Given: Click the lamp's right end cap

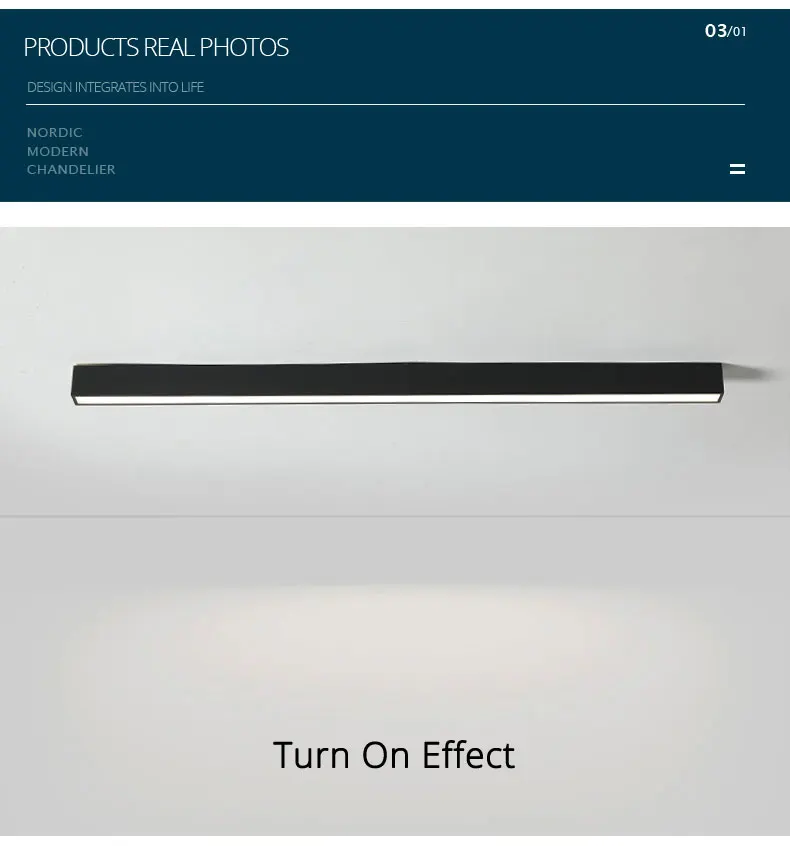Looking at the screenshot, I should click(720, 381).
